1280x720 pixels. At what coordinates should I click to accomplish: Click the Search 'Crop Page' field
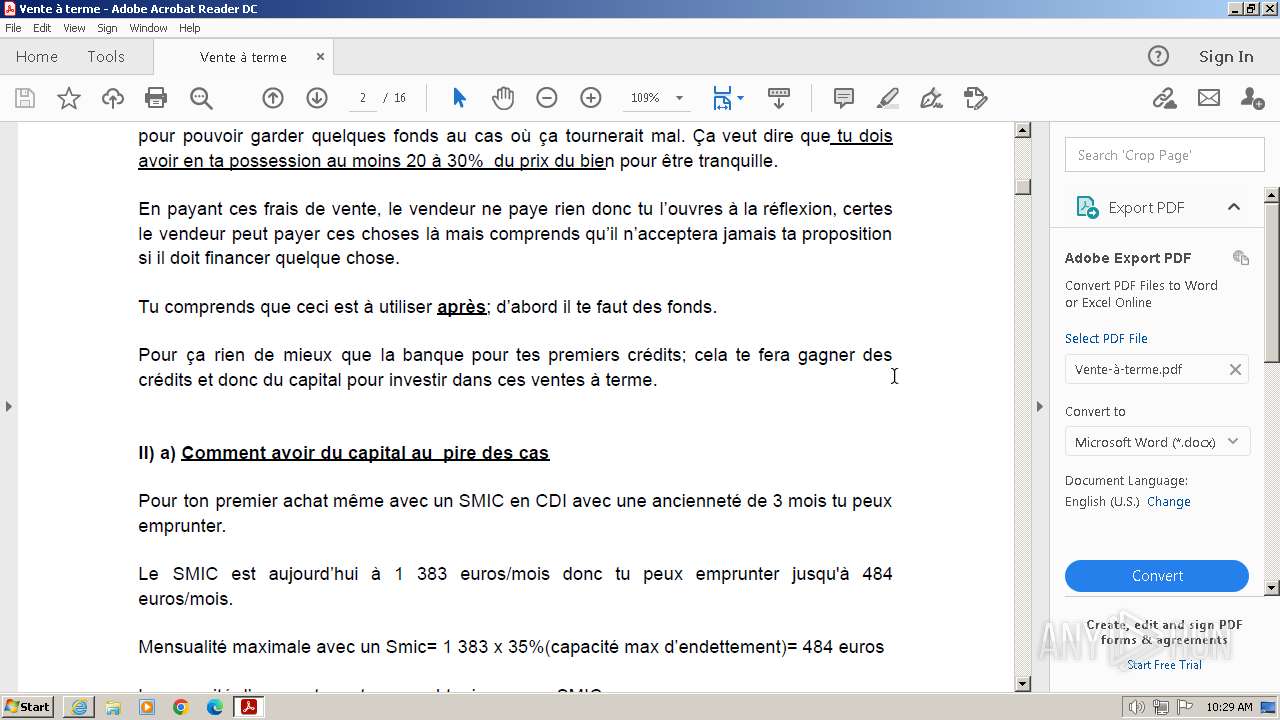pyautogui.click(x=1165, y=155)
